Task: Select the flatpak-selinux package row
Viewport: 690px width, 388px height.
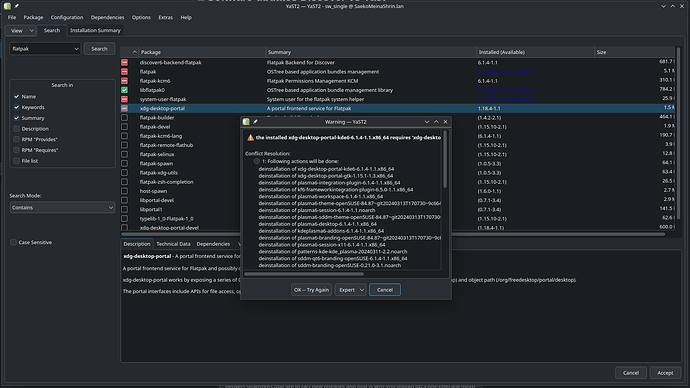Action: (398, 154)
